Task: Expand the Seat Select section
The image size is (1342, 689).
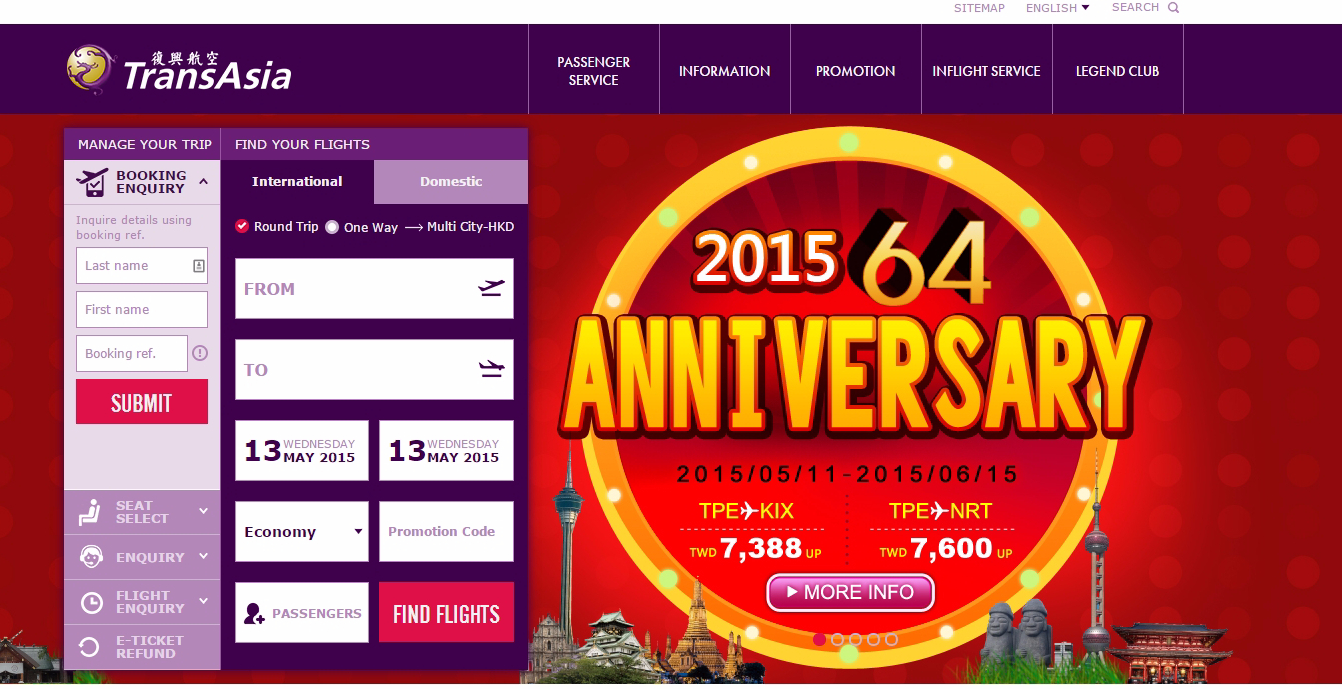Action: tap(142, 512)
